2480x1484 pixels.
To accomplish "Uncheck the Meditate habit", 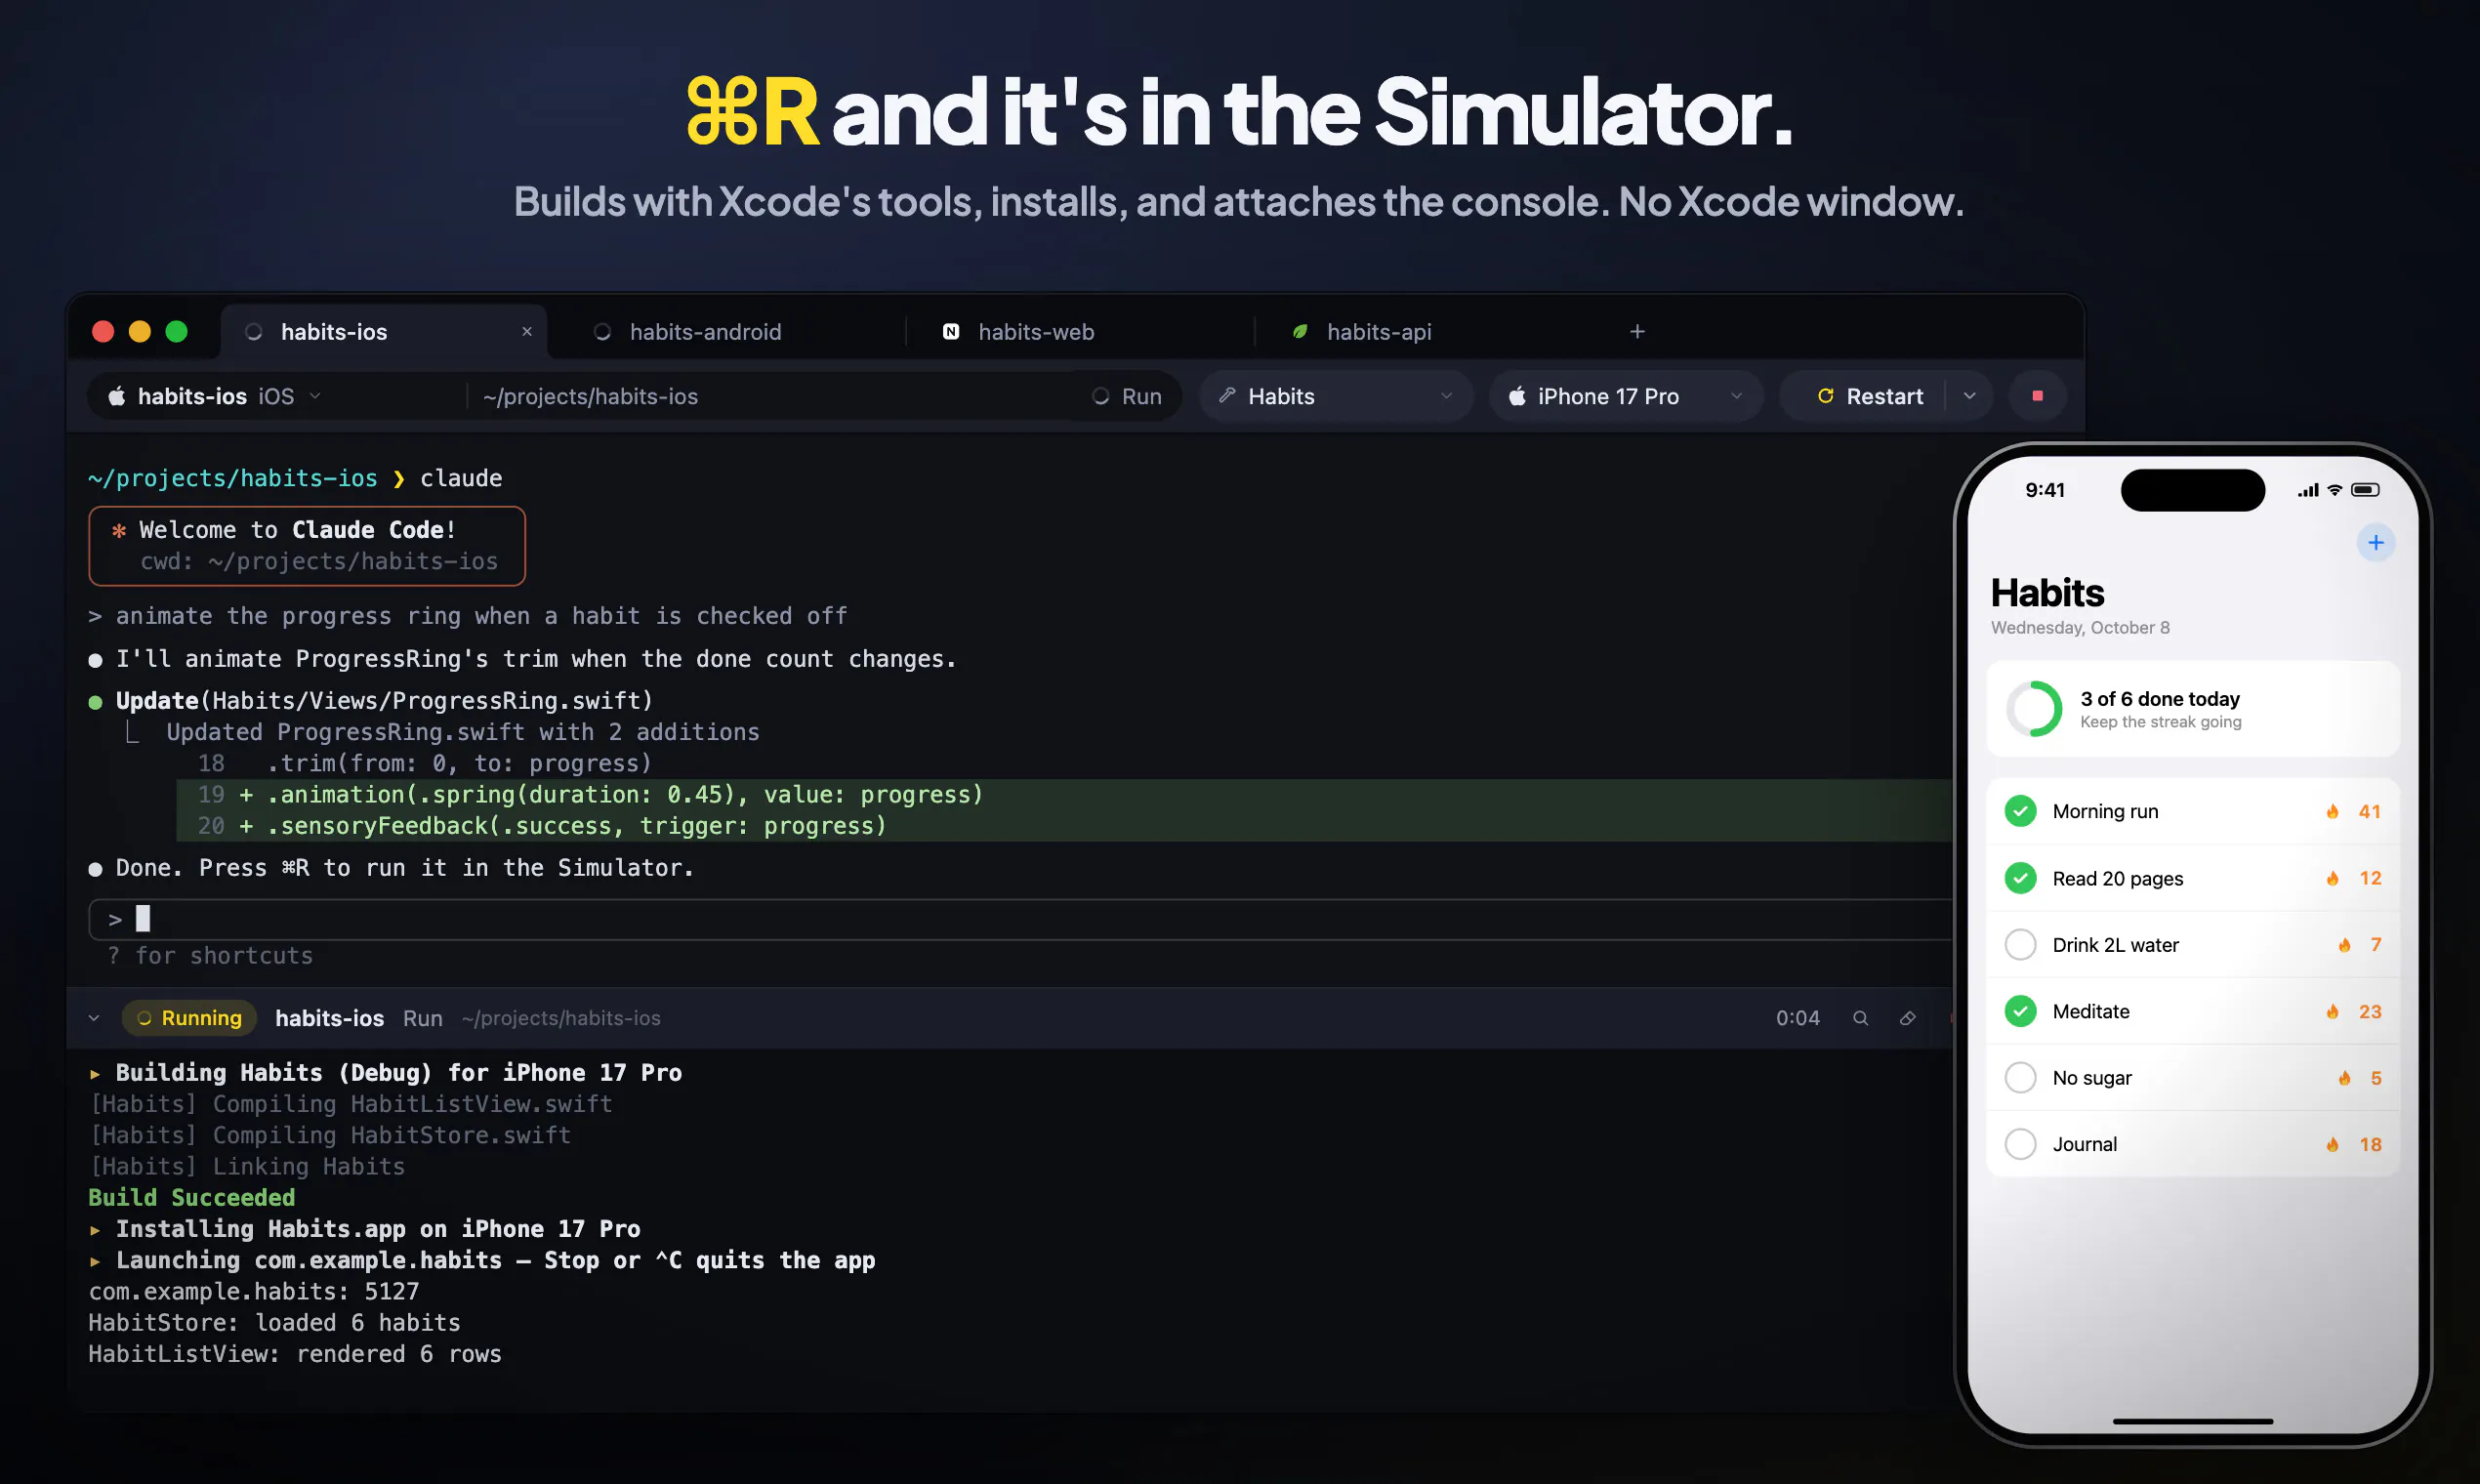I will pyautogui.click(x=2020, y=1011).
